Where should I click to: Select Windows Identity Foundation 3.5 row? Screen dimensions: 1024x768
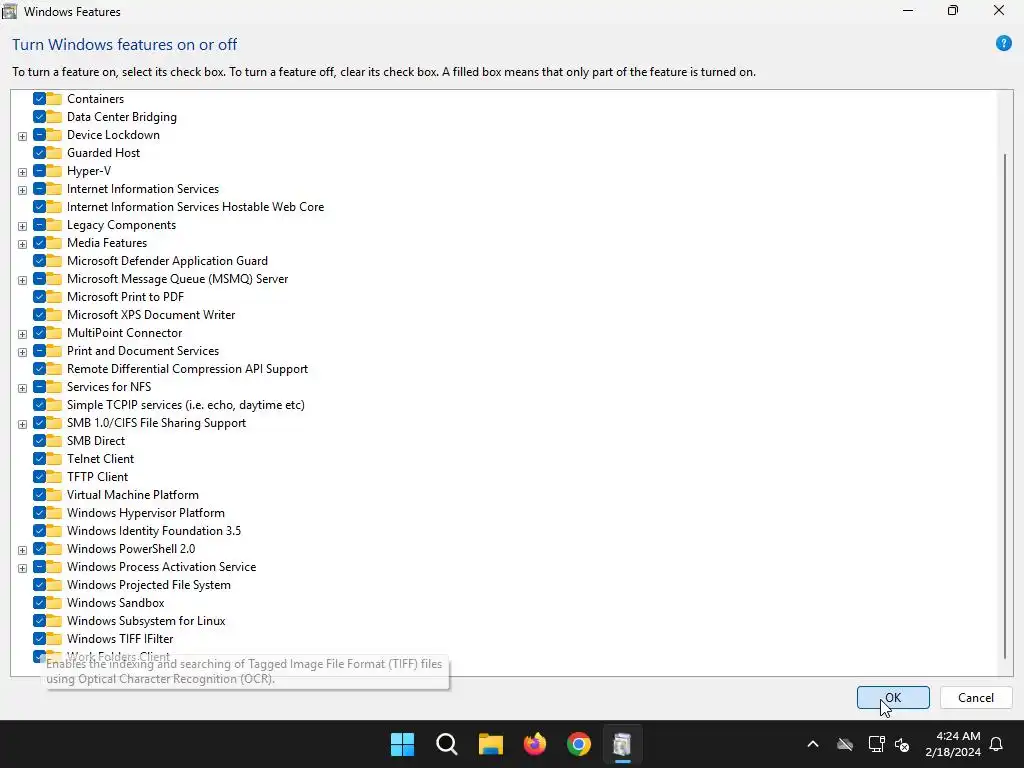point(153,531)
